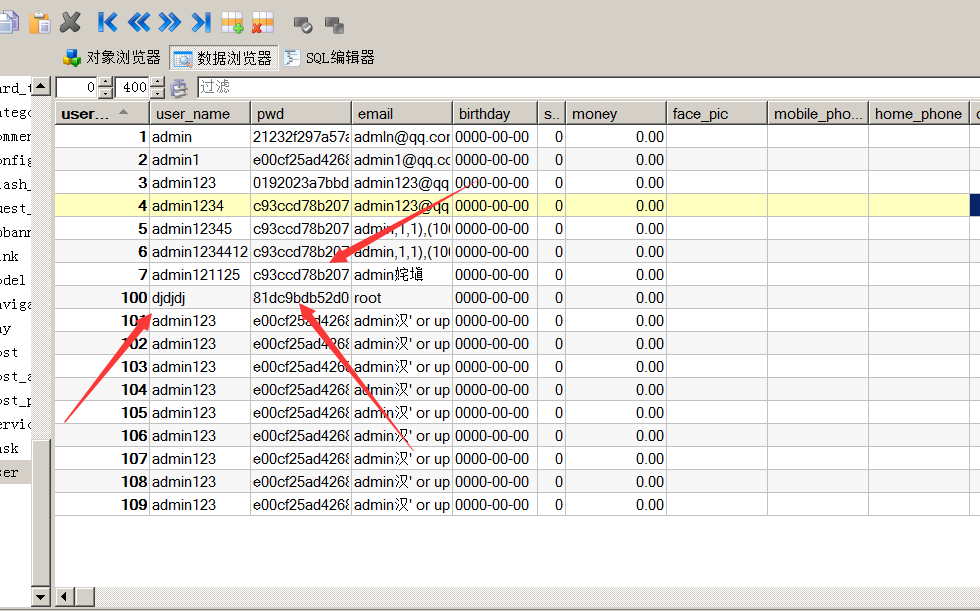The width and height of the screenshot is (980, 611).
Task: Select the user_name cell 'admin1234412'
Action: click(200, 252)
